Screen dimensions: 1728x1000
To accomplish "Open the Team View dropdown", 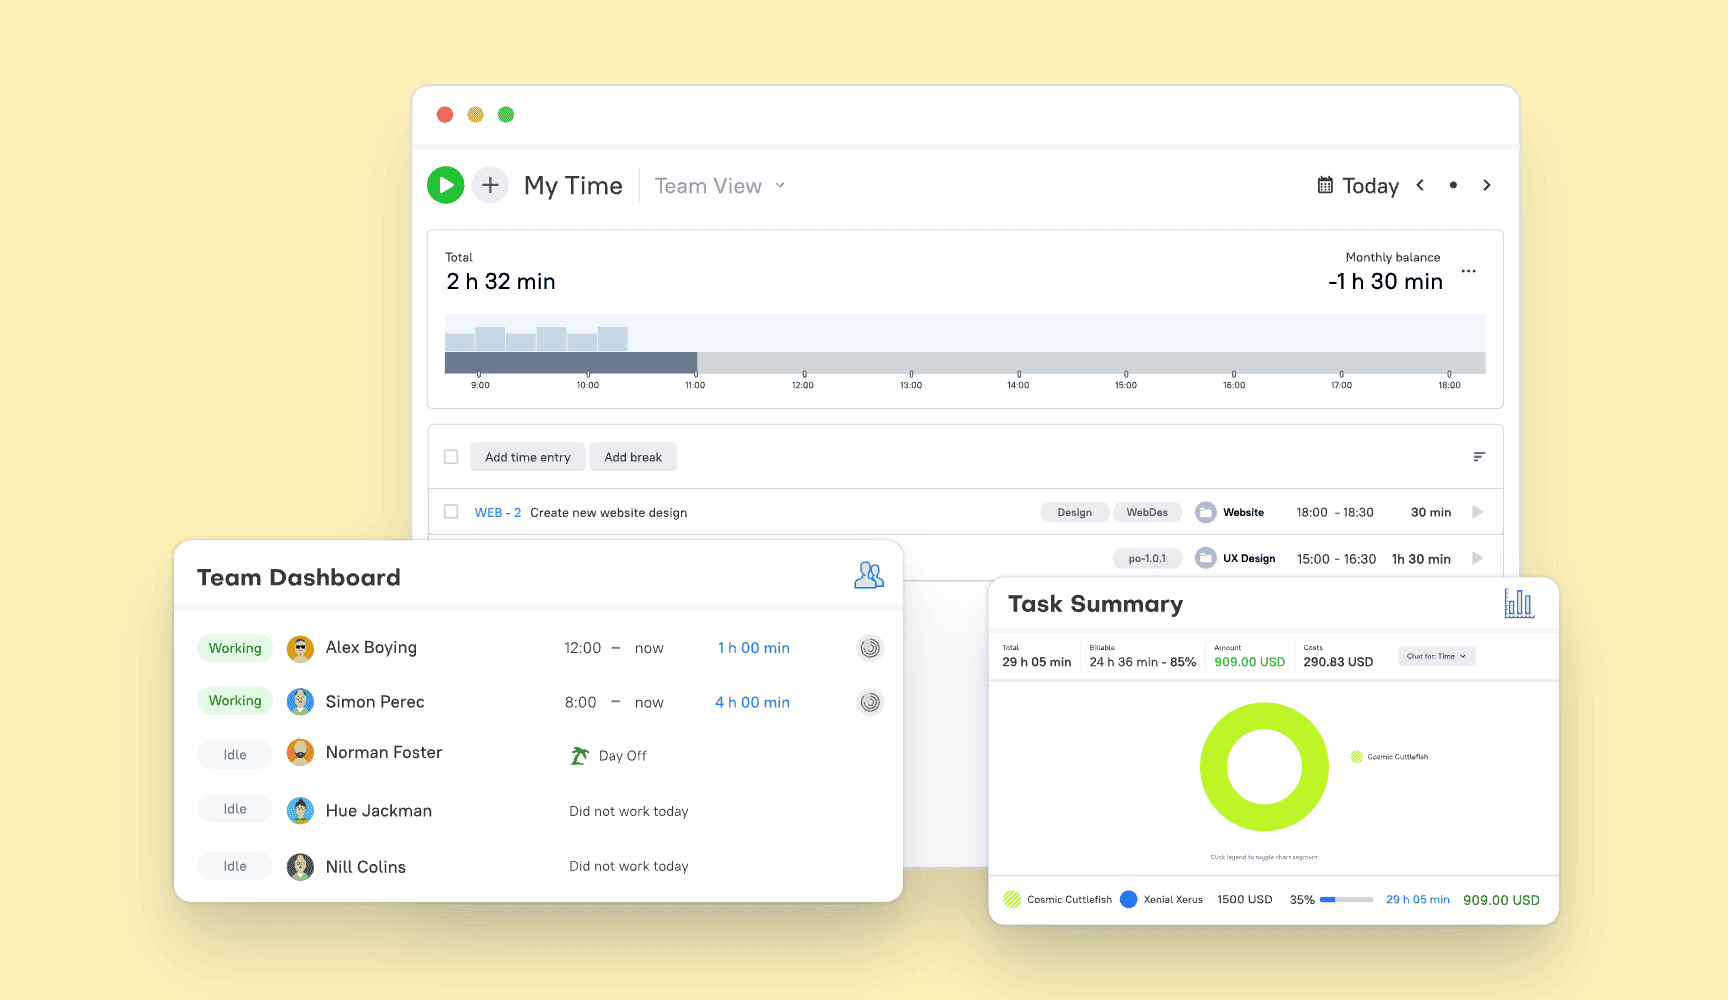I will pos(718,185).
